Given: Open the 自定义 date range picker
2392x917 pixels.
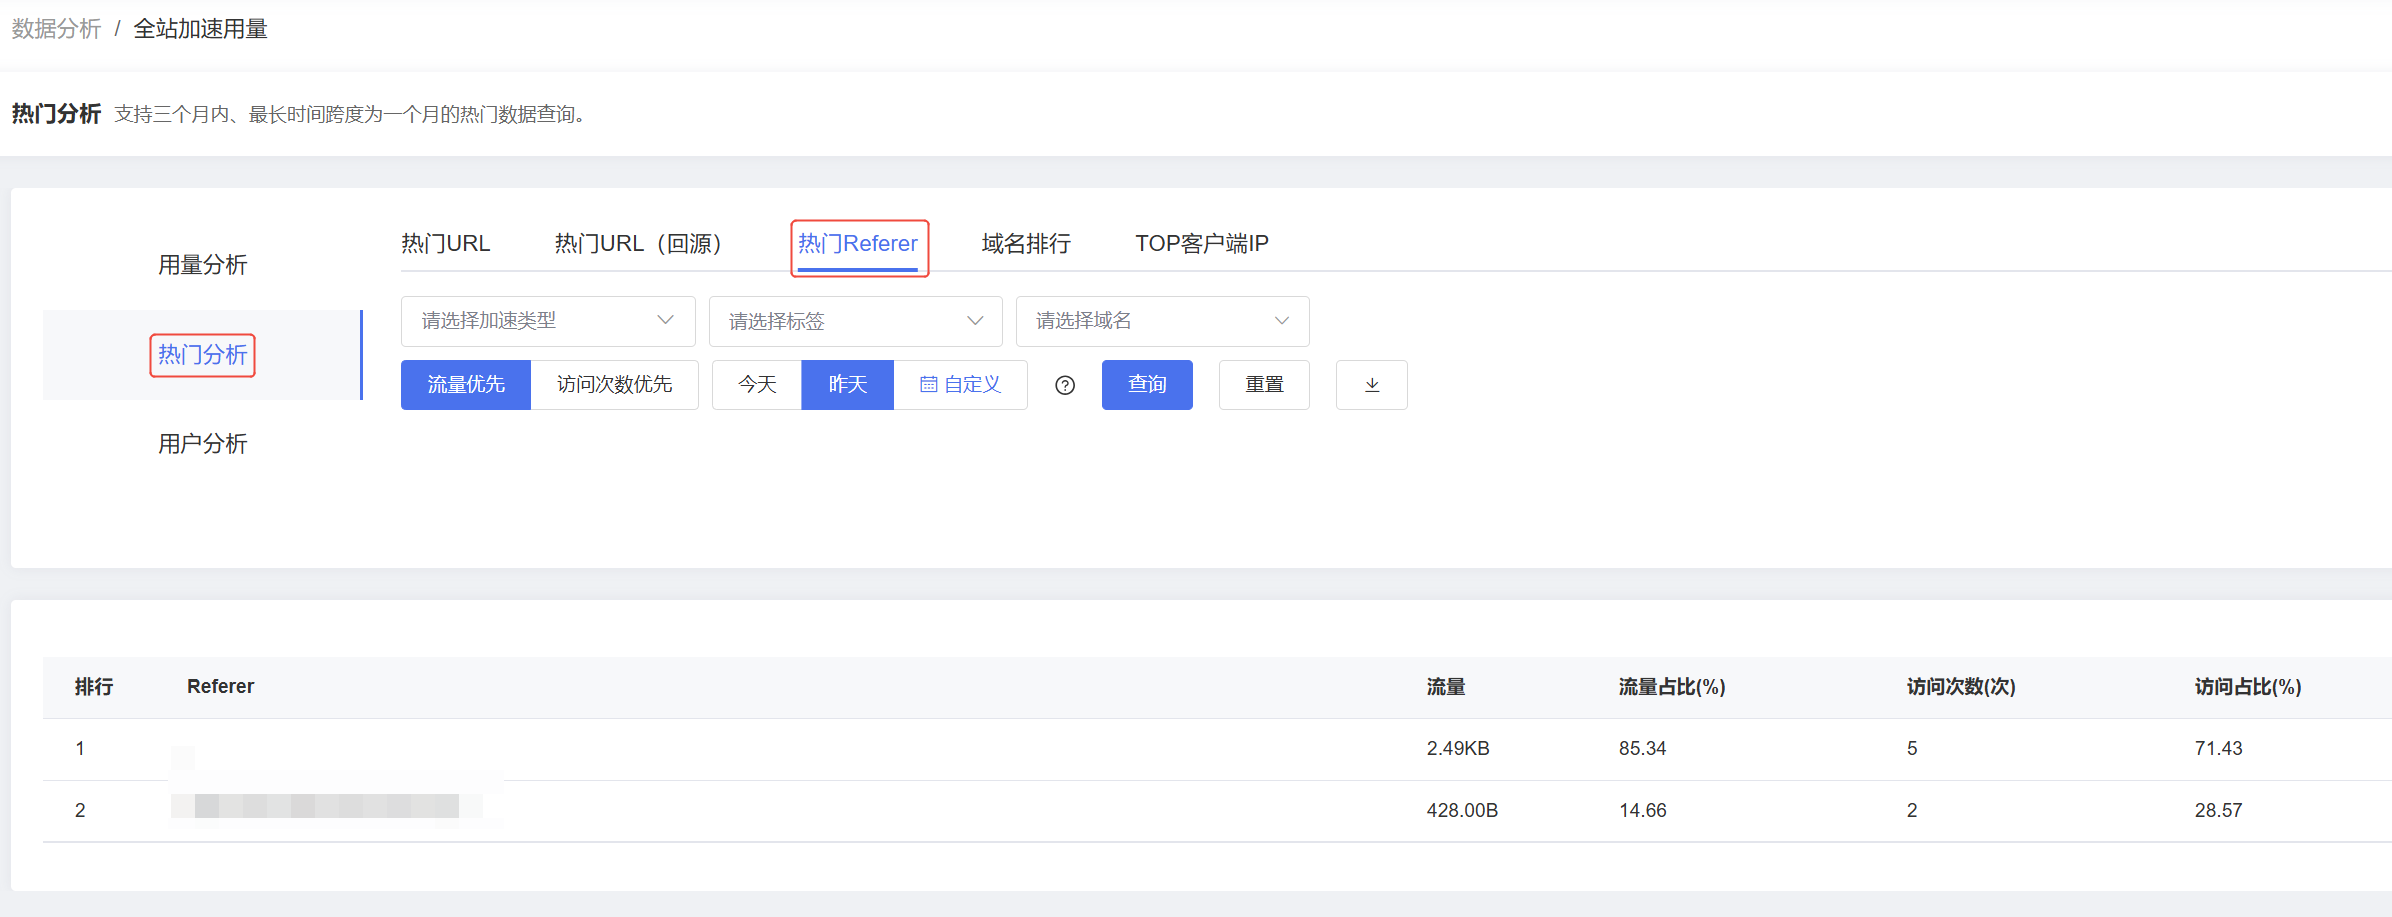Looking at the screenshot, I should coord(960,385).
